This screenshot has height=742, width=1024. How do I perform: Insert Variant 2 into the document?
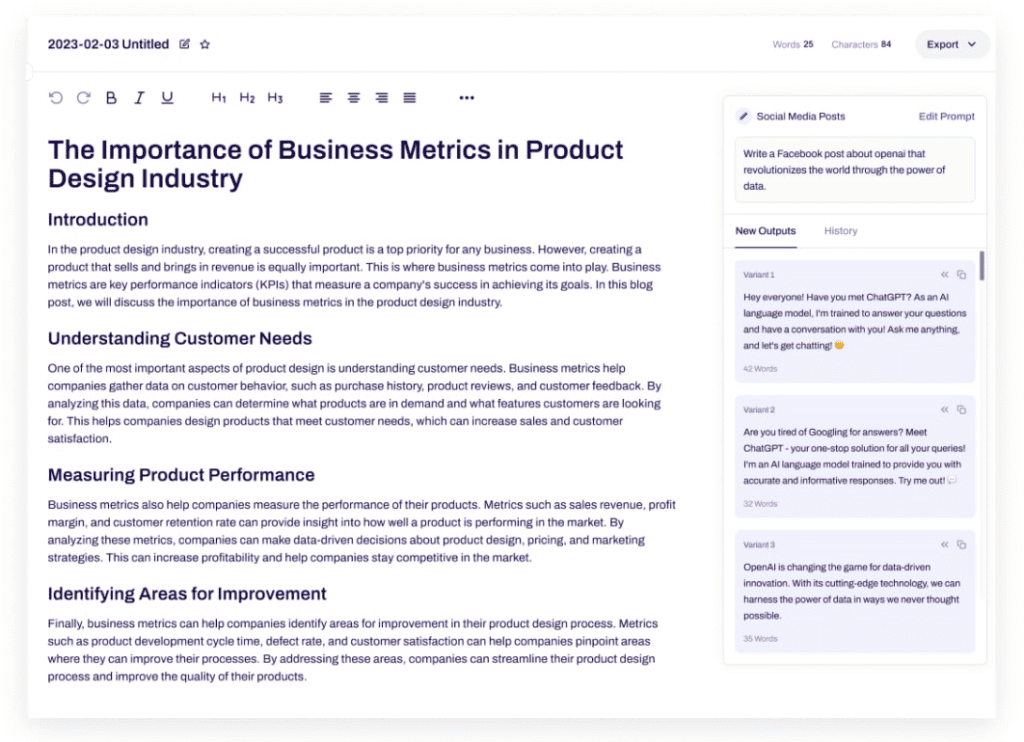[944, 410]
